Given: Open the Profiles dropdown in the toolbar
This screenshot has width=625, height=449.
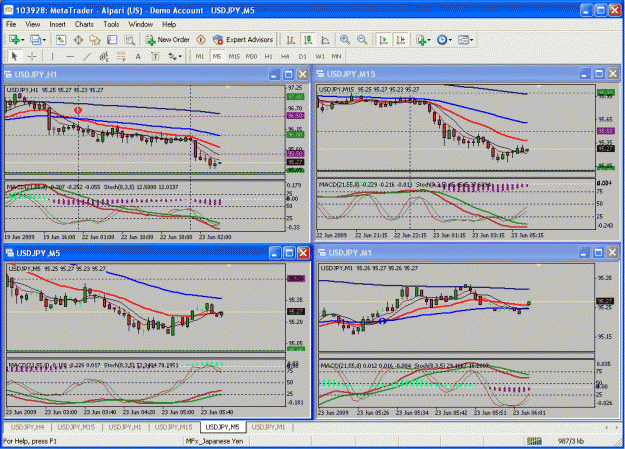Looking at the screenshot, I should [x=38, y=39].
